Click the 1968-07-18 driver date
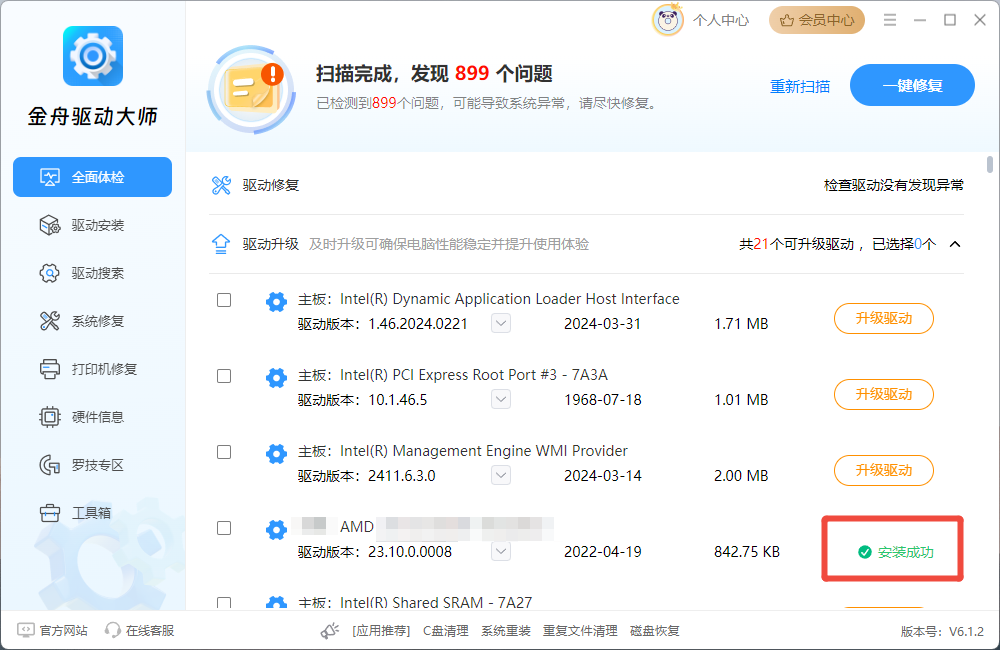Viewport: 1000px width, 650px height. coord(603,400)
